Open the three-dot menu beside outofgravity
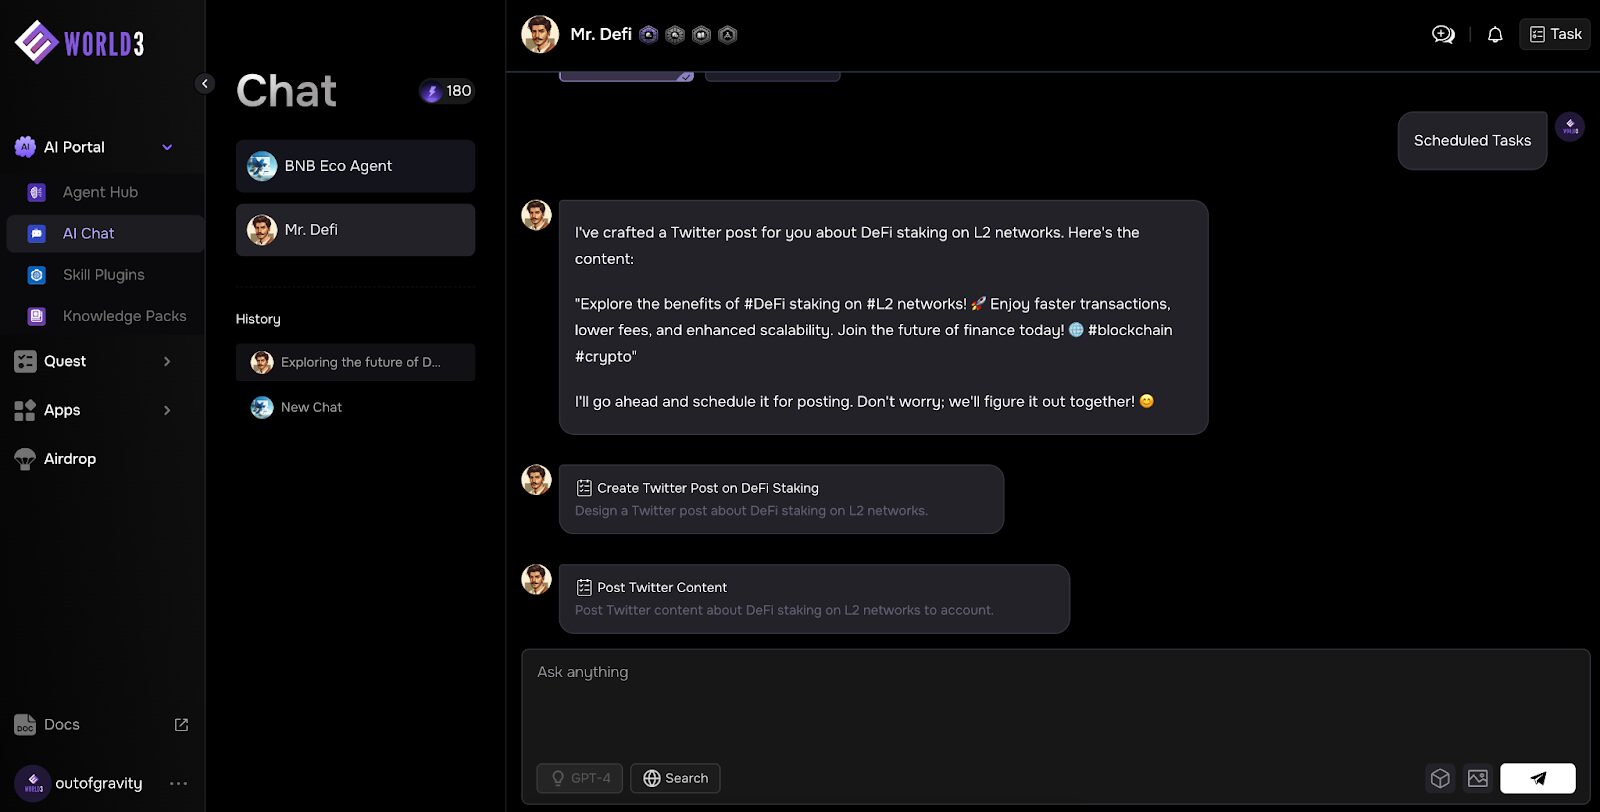1600x812 pixels. (x=179, y=783)
